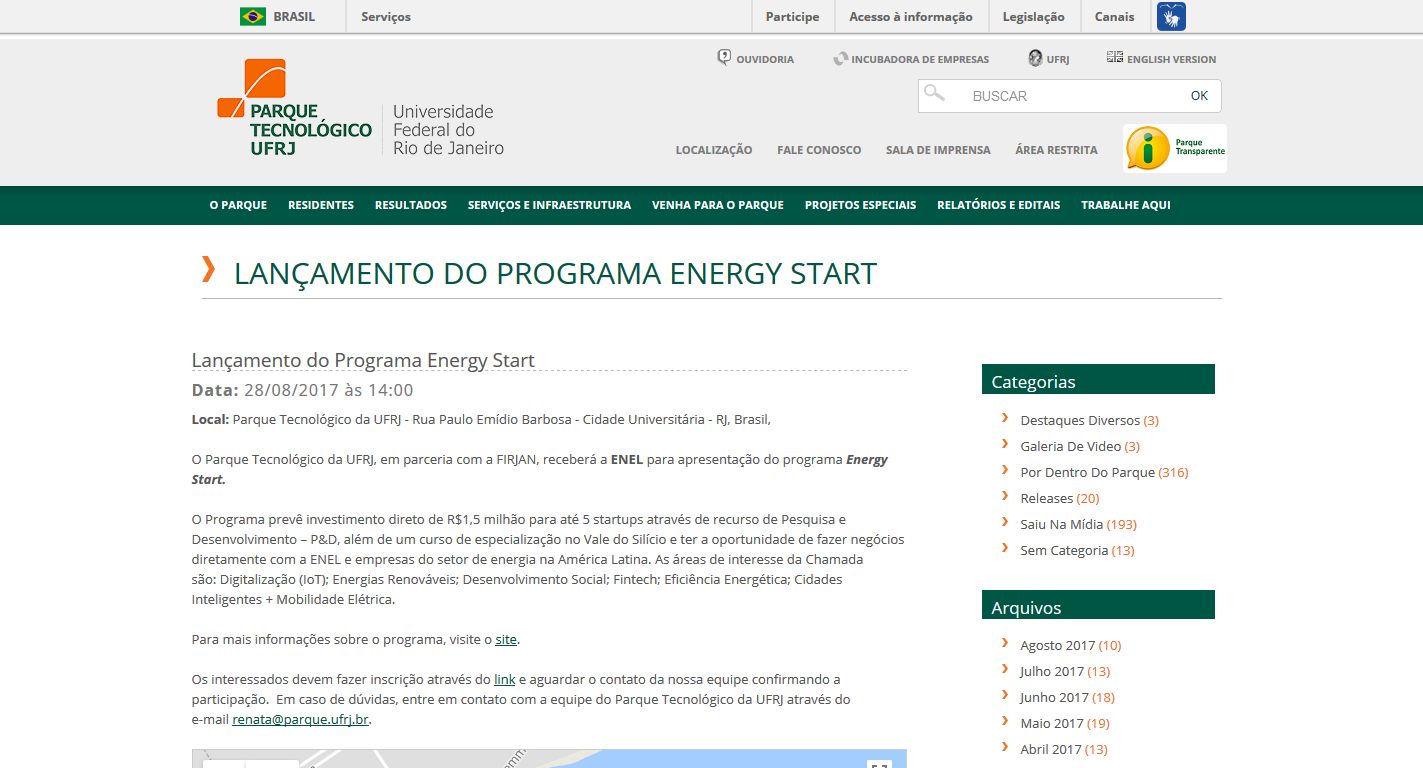This screenshot has height=768, width=1423.
Task: Open Acesso à informação link
Action: click(x=911, y=16)
